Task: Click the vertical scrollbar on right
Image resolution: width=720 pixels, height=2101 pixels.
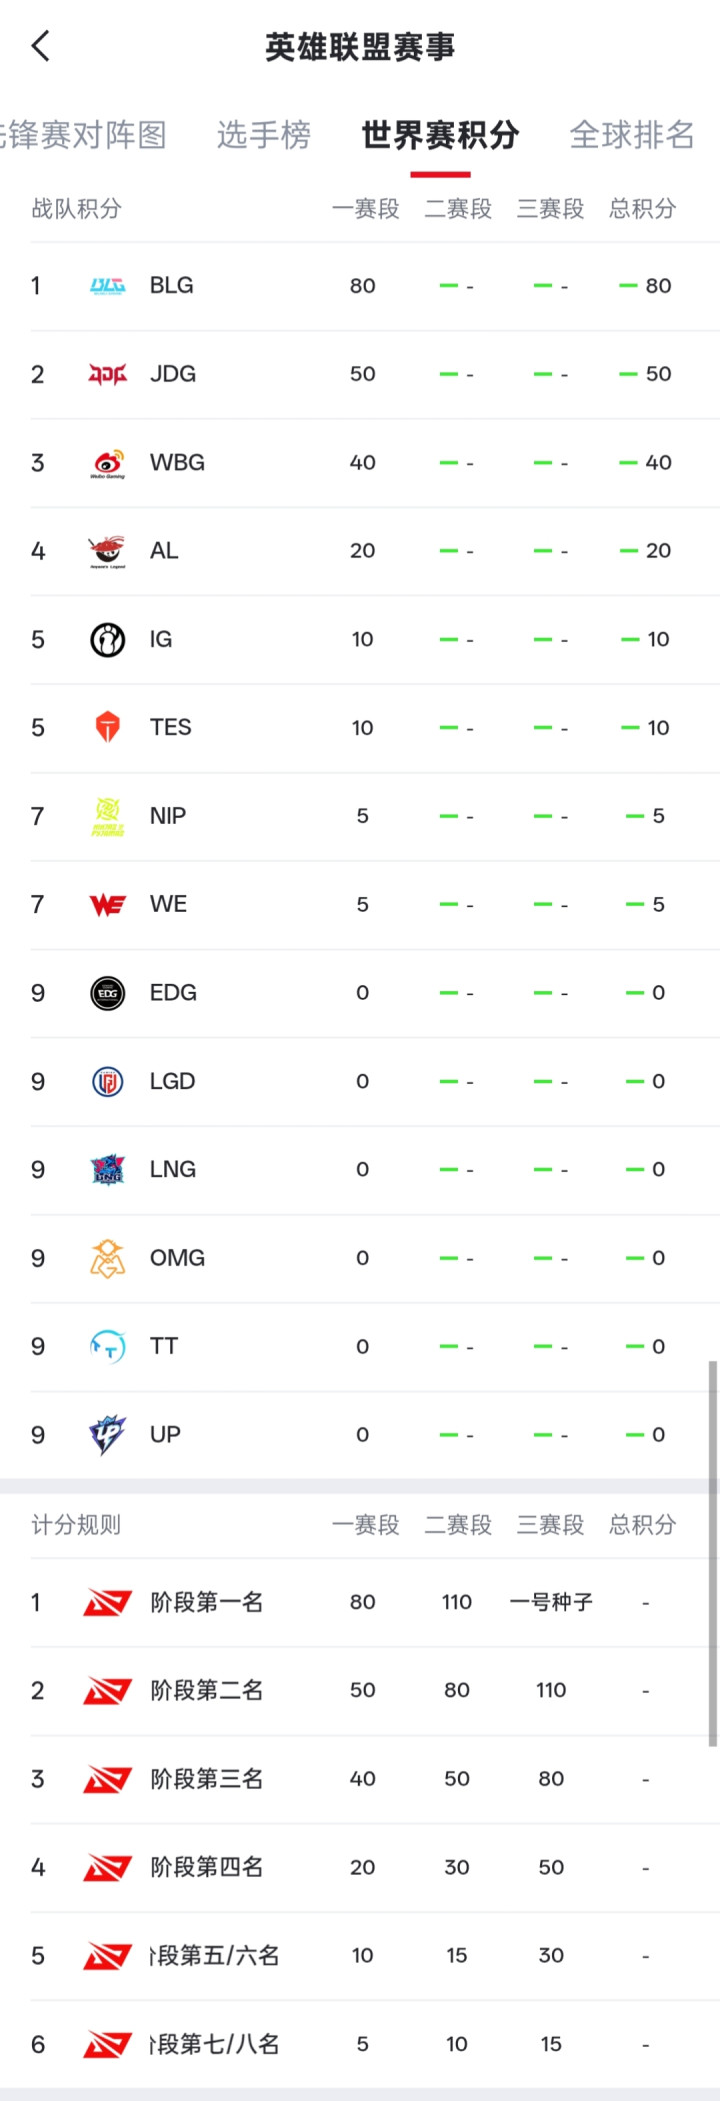Action: pos(713,1550)
